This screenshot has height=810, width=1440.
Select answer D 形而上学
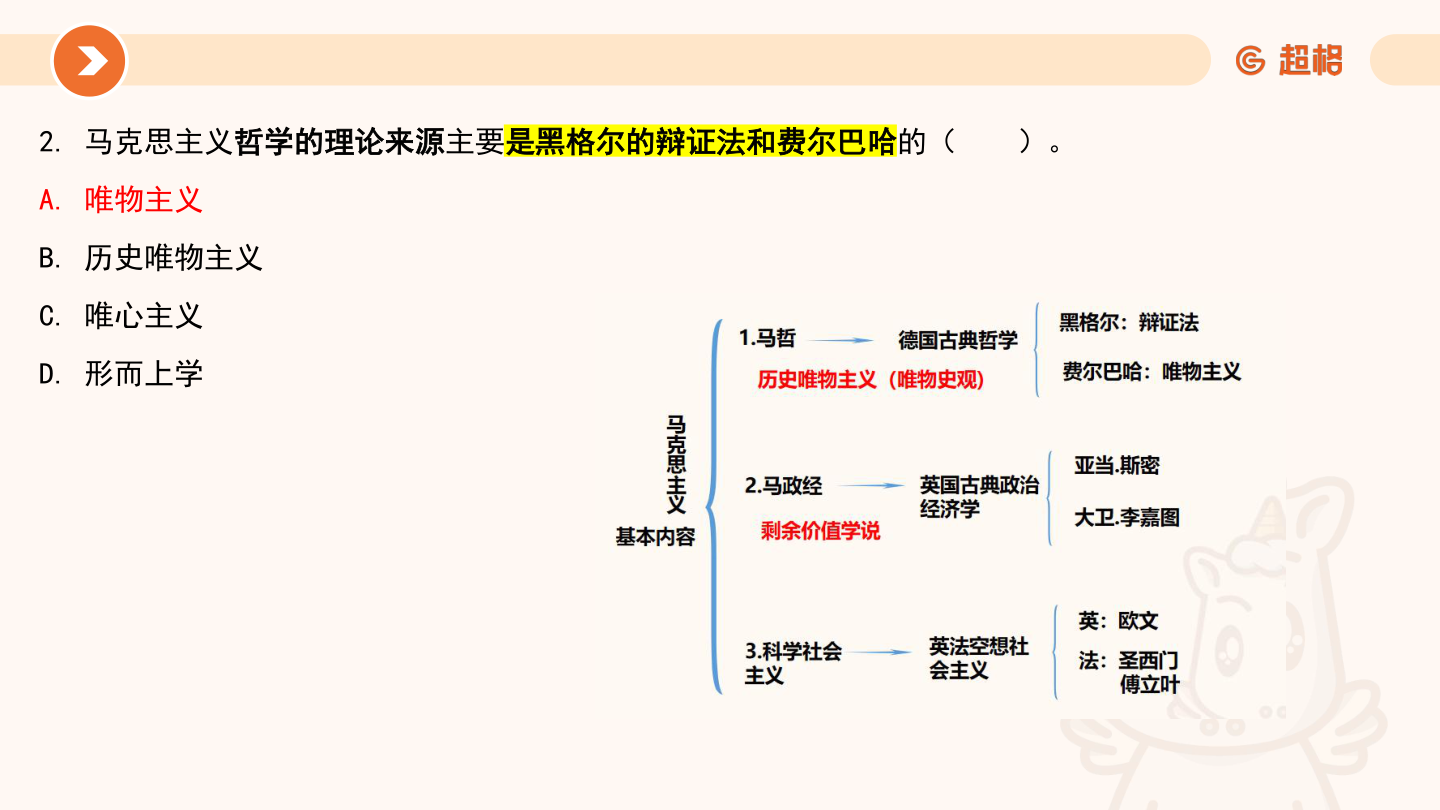click(142, 374)
